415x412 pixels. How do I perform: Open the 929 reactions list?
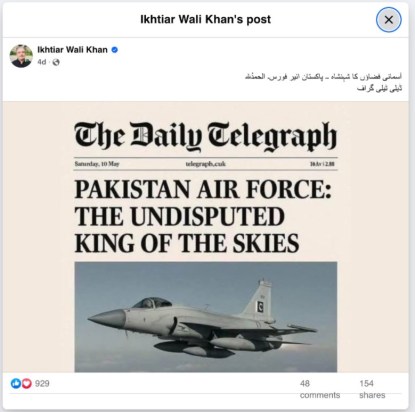coord(42,383)
